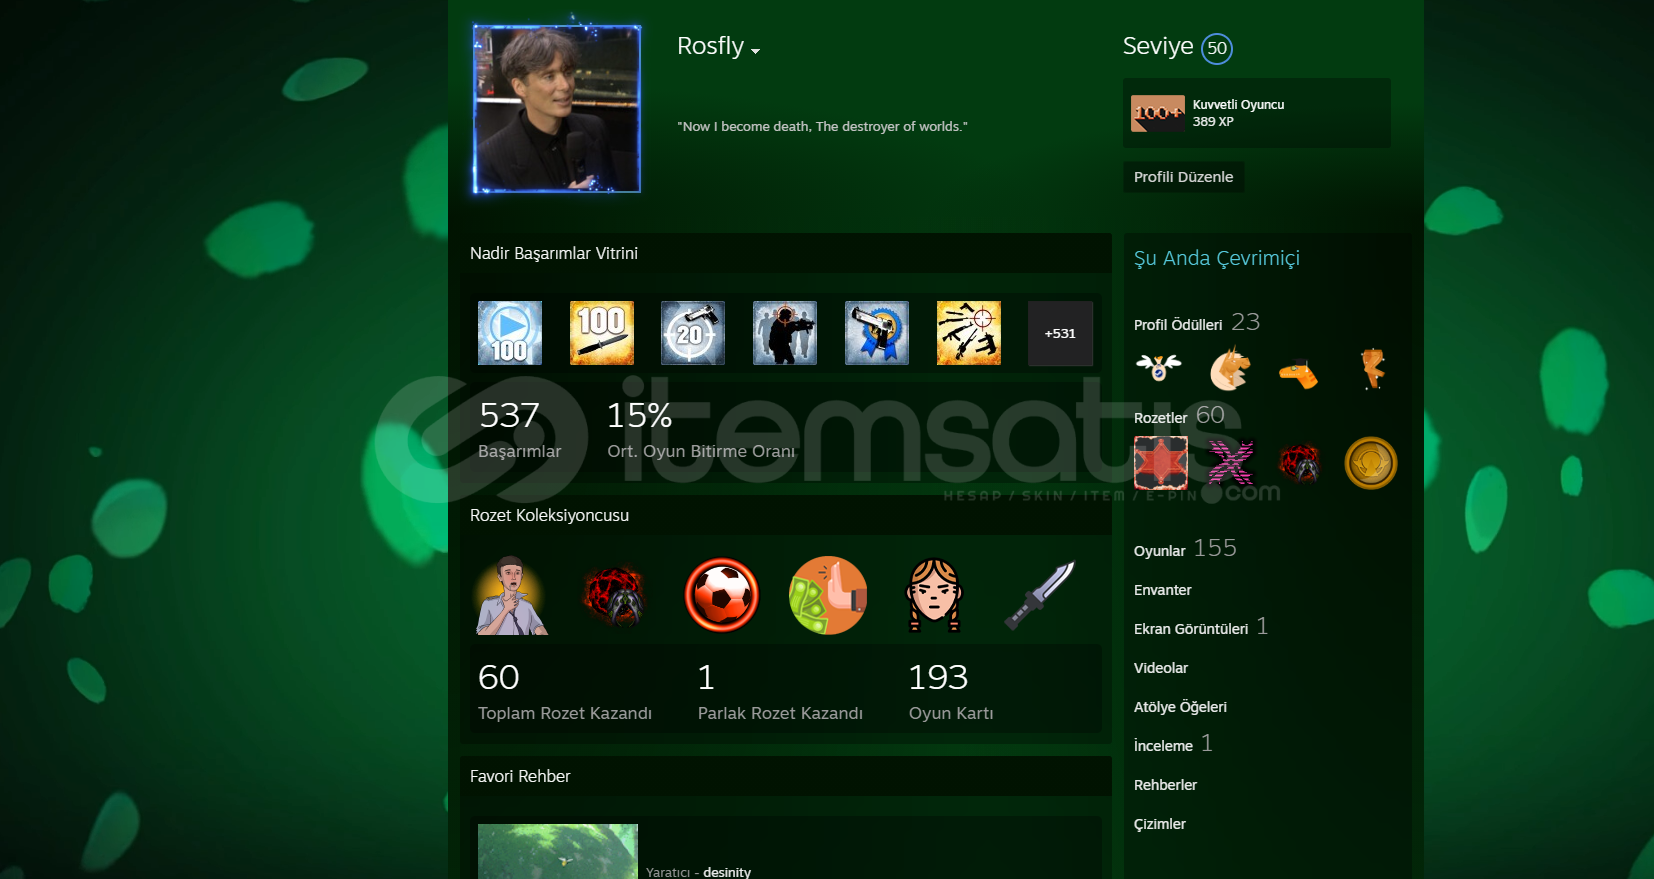Viewport: 1654px width, 879px height.
Task: Open the Rehberler link
Action: click(1165, 785)
